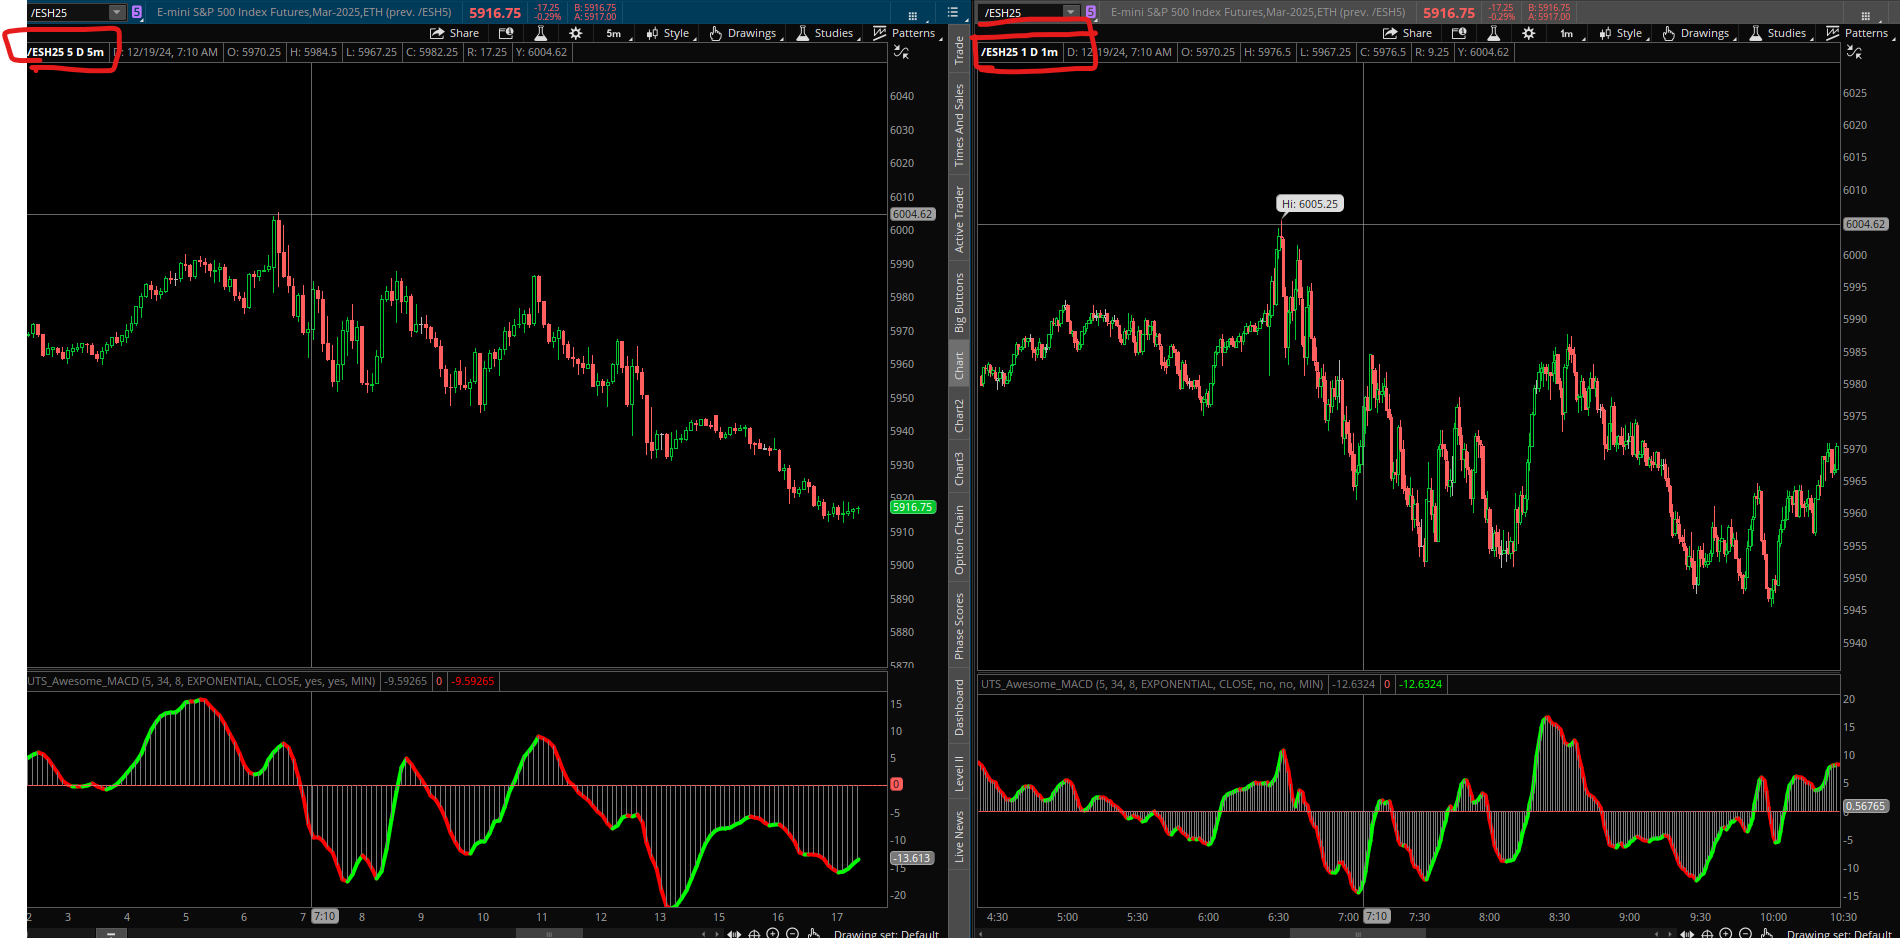Zoom out on the right chart
Image resolution: width=1900 pixels, height=938 pixels.
point(1745,934)
